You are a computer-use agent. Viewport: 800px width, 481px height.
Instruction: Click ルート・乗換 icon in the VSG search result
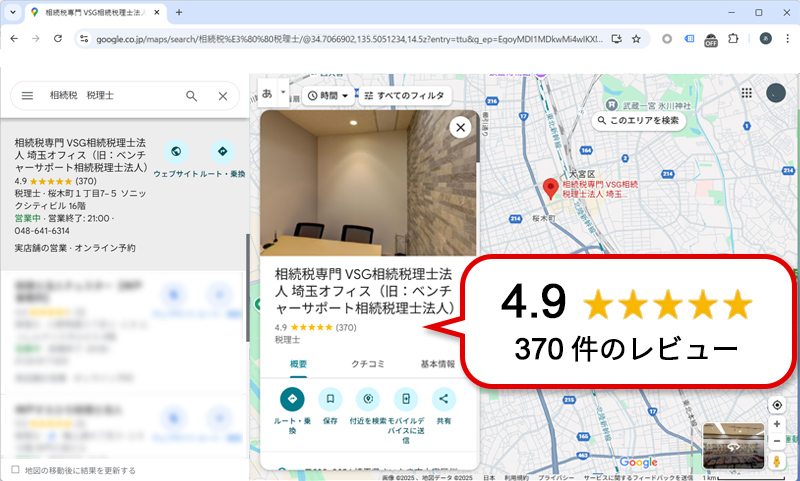(222, 151)
